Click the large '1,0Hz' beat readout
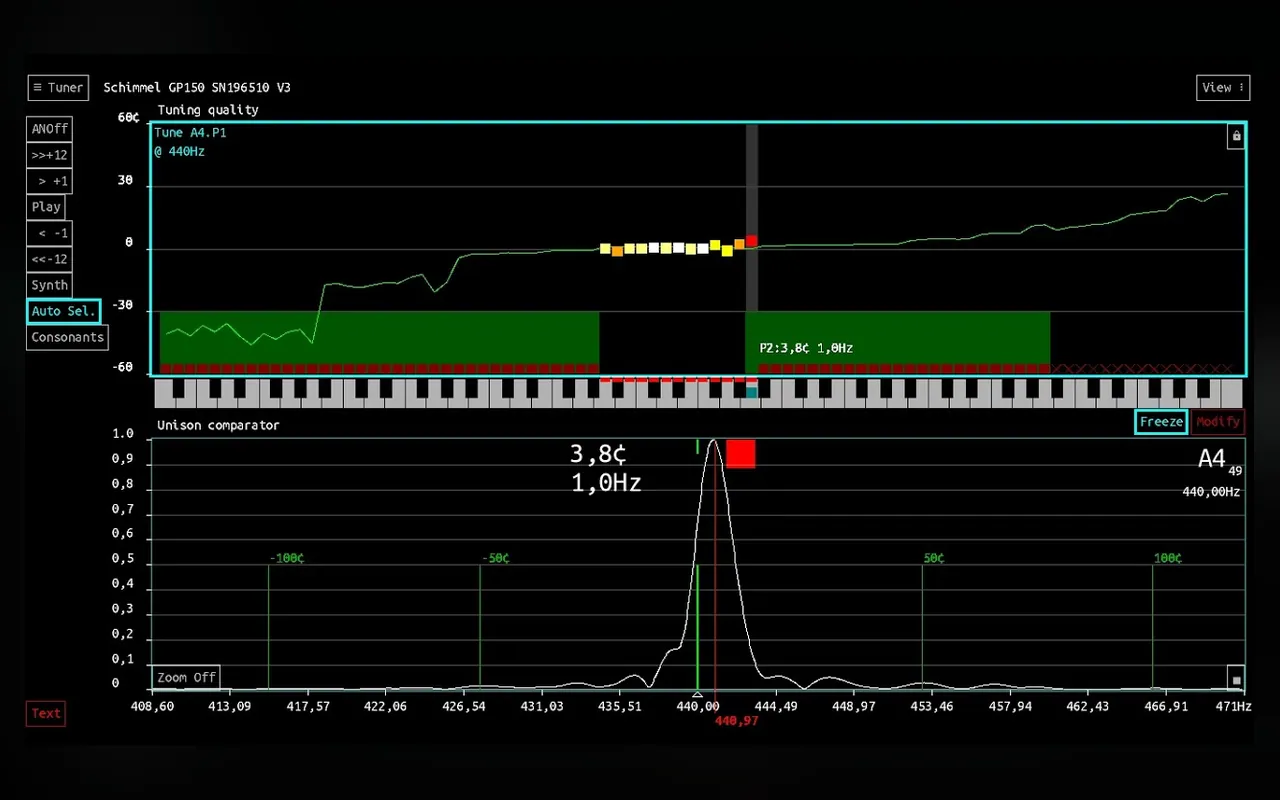This screenshot has width=1280, height=800. pyautogui.click(x=606, y=483)
